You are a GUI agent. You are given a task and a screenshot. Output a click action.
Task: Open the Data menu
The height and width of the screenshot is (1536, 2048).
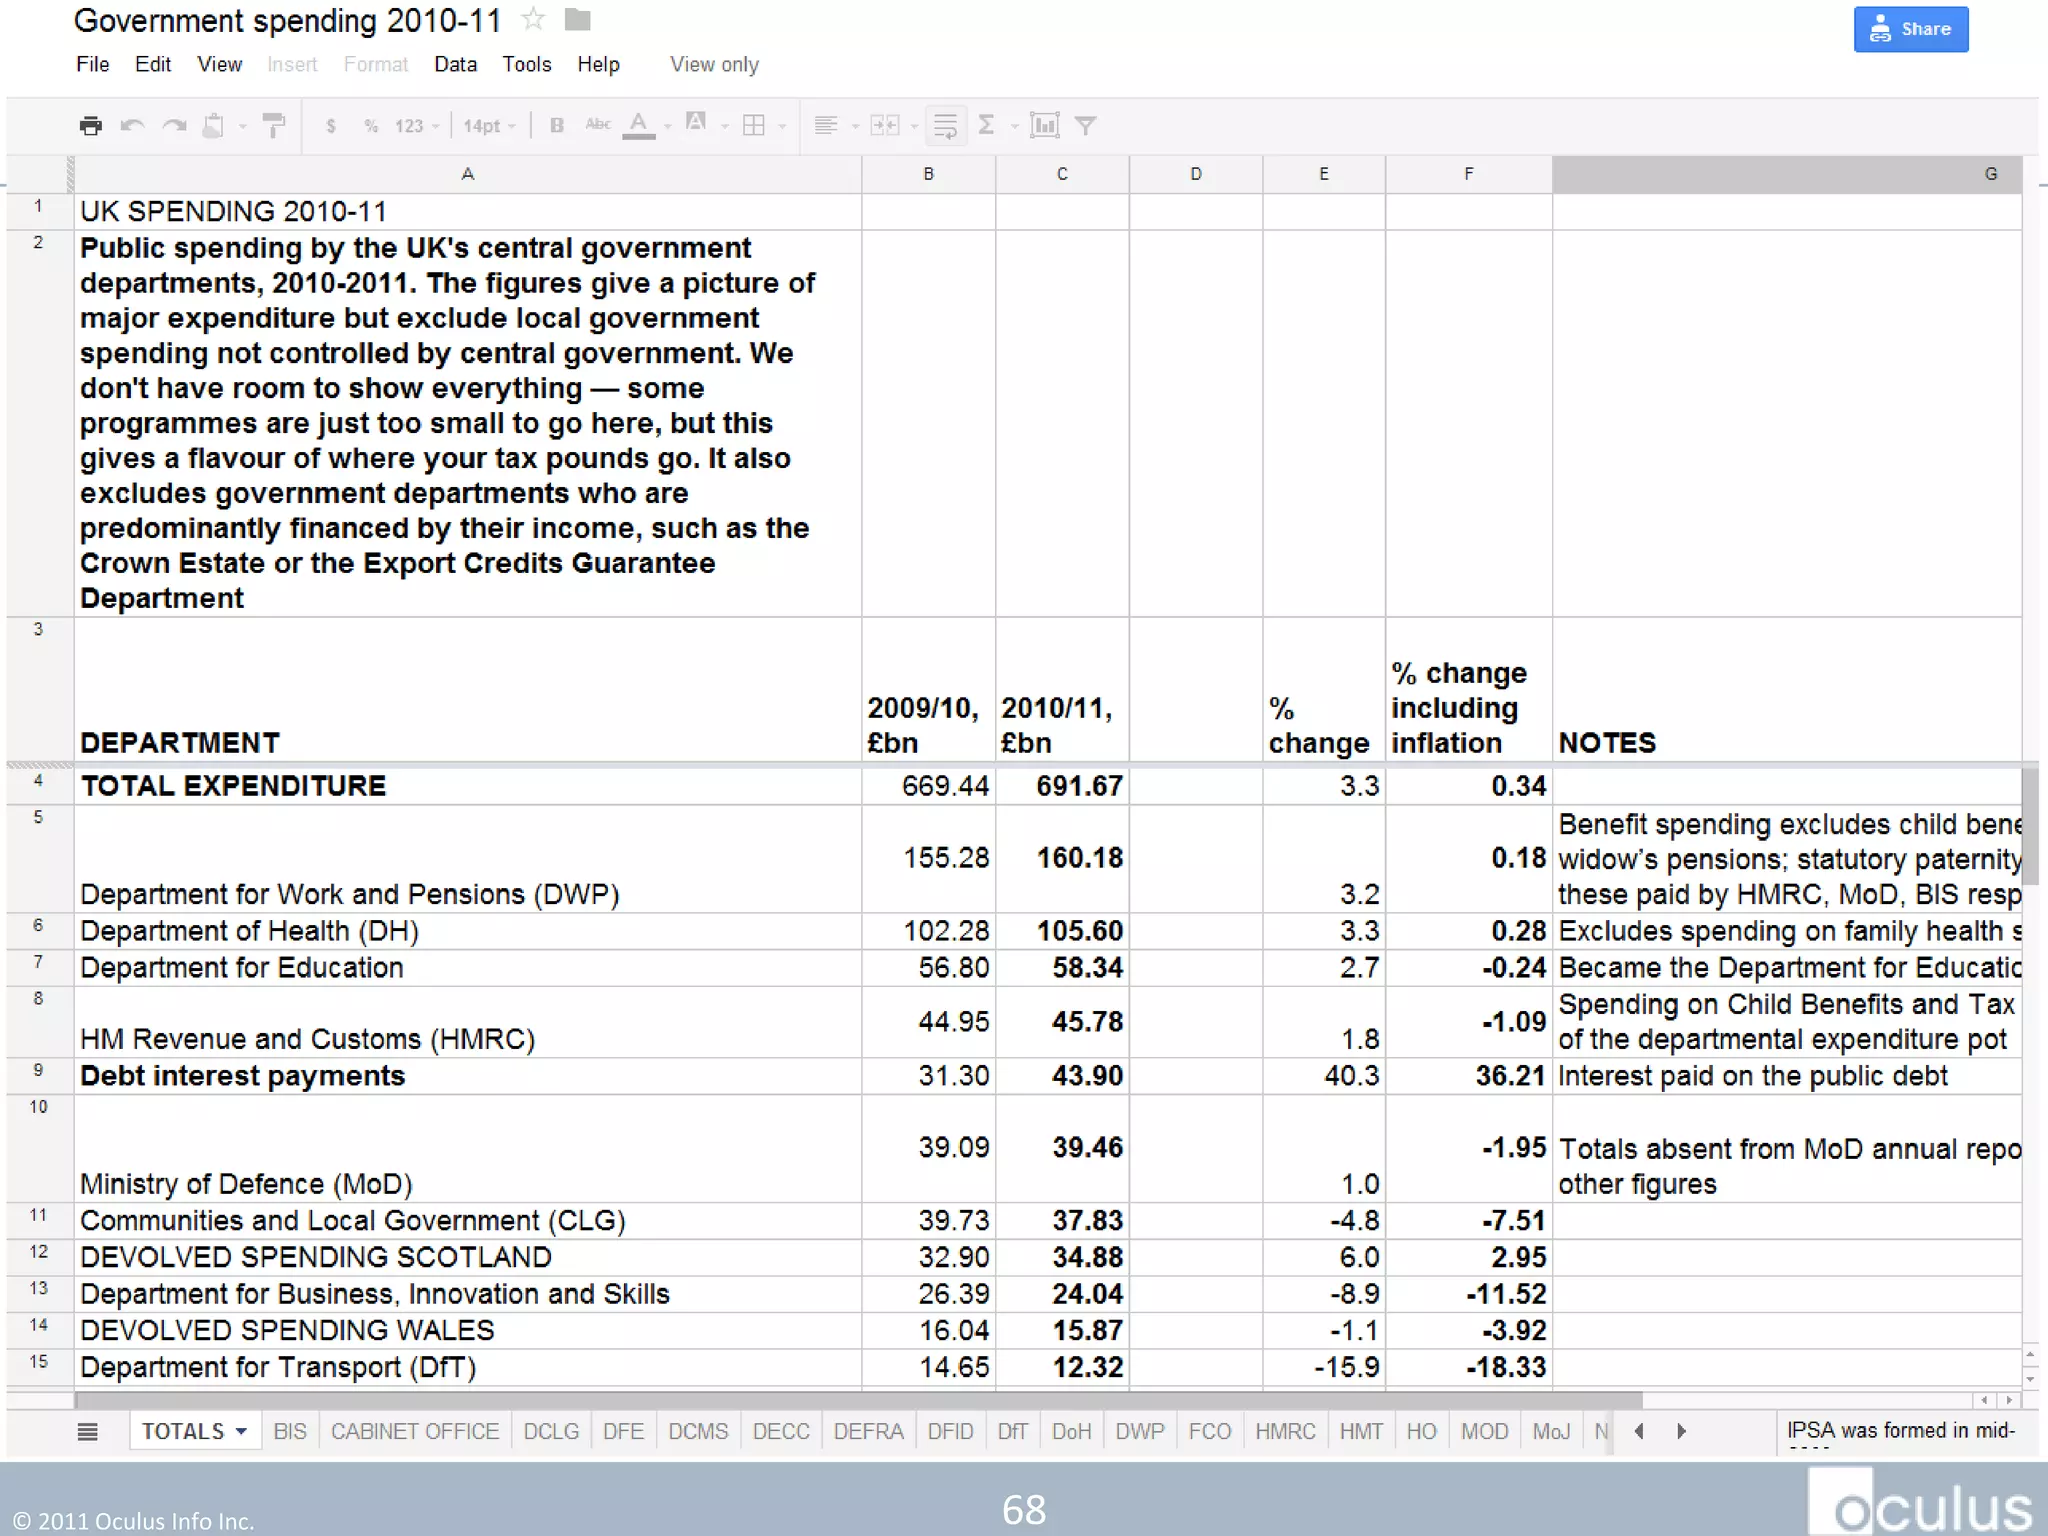click(455, 65)
